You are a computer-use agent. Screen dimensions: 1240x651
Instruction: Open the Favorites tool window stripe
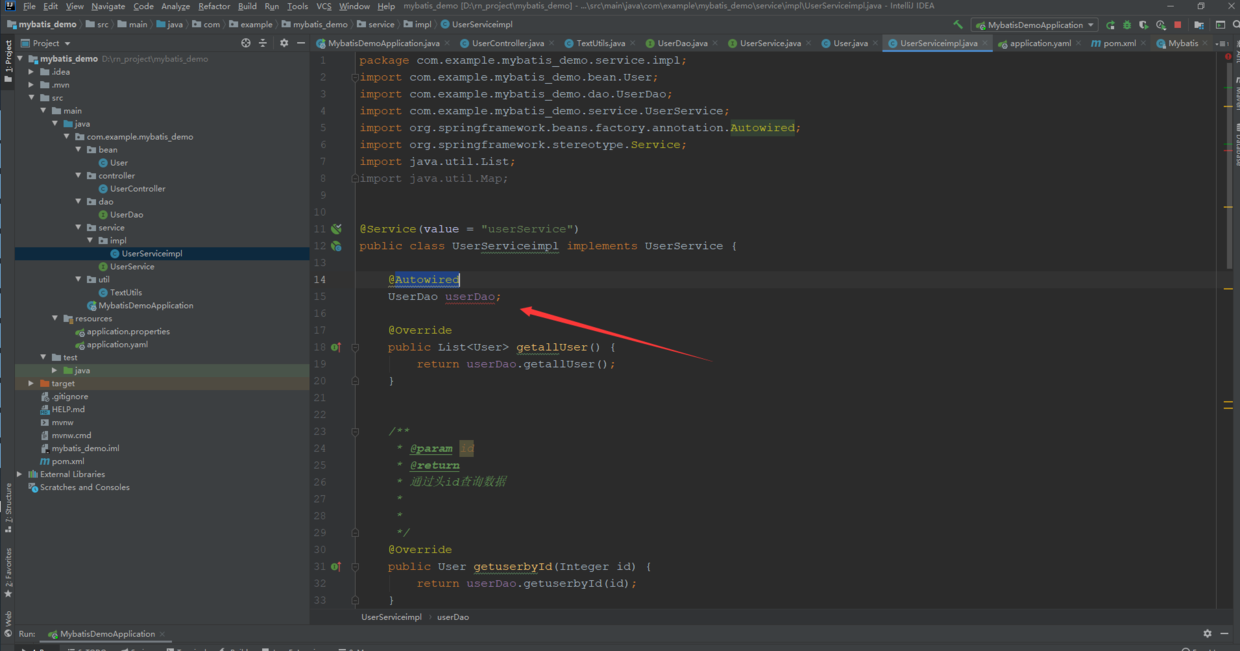click(x=8, y=572)
